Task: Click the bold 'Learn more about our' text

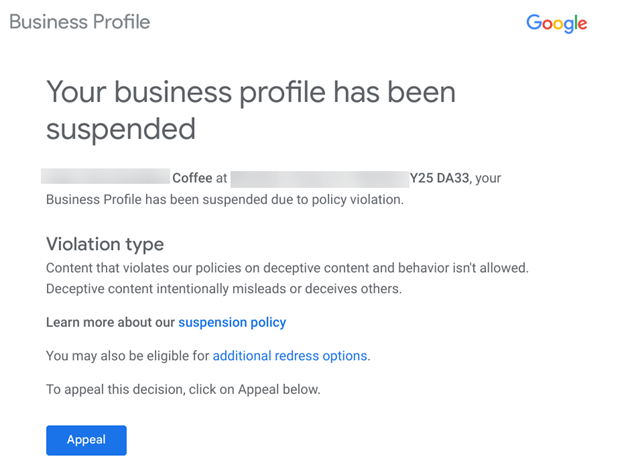Action: [x=110, y=322]
